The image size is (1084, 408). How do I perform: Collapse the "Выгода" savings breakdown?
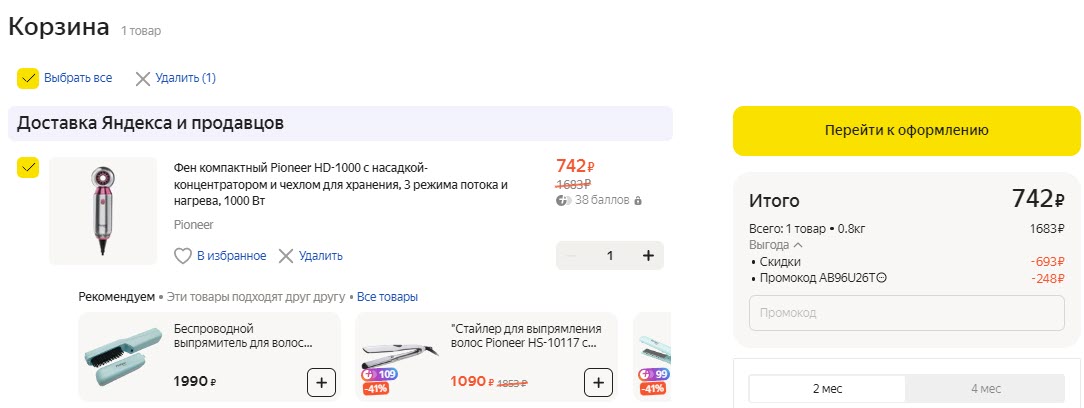pos(797,245)
